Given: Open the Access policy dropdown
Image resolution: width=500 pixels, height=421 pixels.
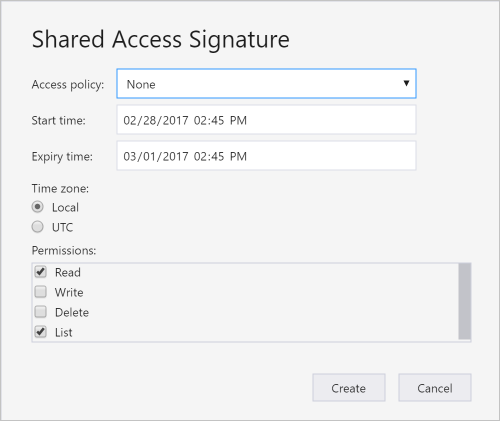Looking at the screenshot, I should 266,84.
